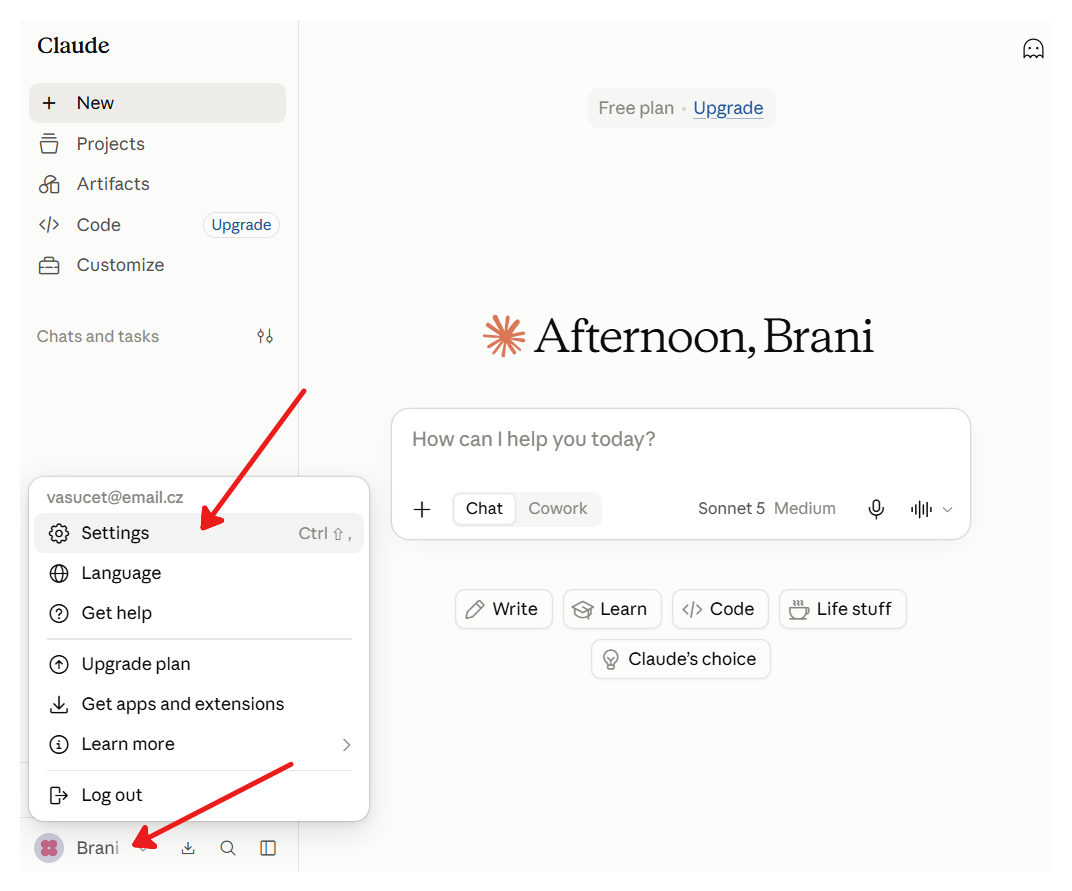Start a new chat with New
The width and height of the screenshot is (1072, 891).
157,103
